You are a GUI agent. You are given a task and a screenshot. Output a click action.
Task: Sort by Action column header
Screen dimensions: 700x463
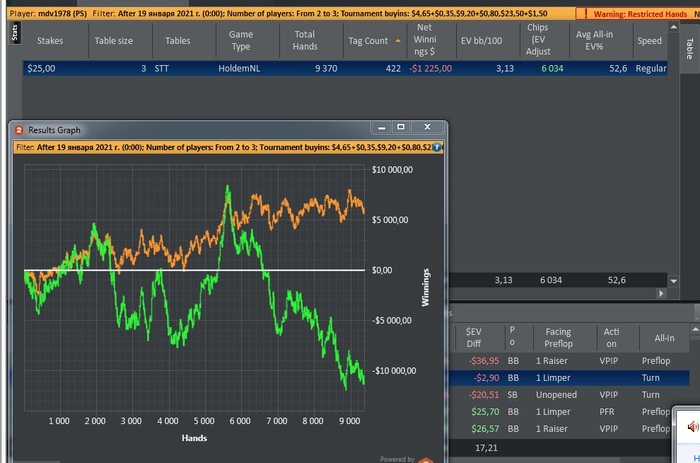[x=611, y=338]
